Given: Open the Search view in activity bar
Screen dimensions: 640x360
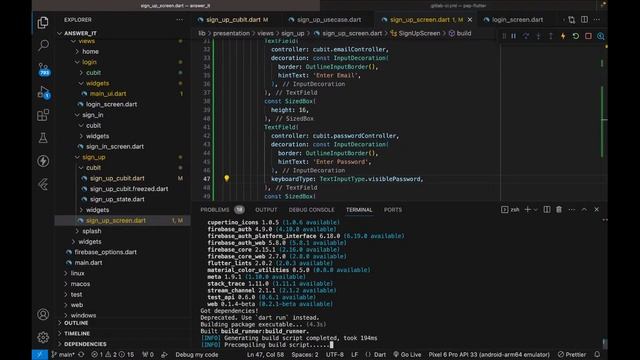Looking at the screenshot, I should (43, 45).
